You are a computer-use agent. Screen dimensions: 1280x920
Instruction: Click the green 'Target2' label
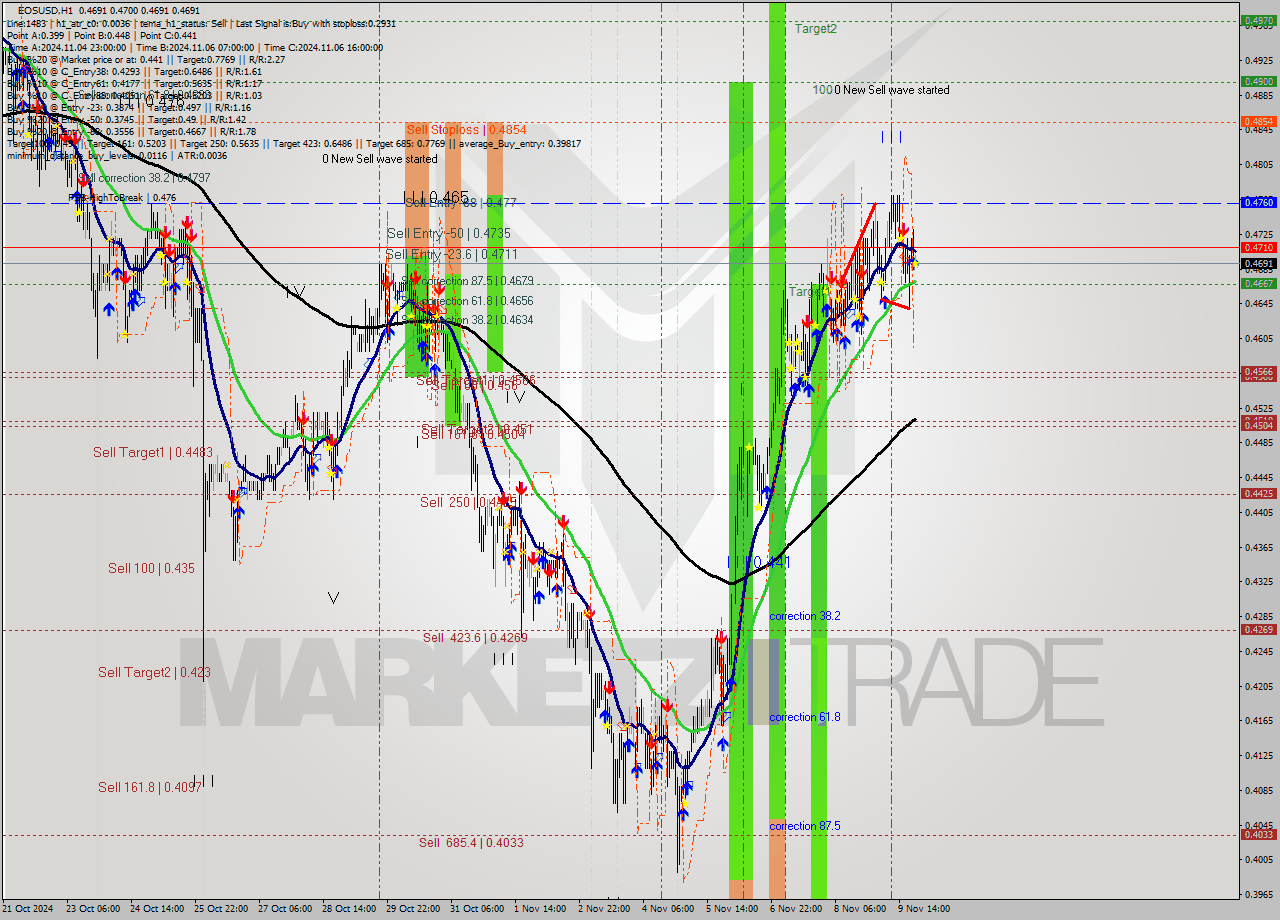[x=816, y=29]
